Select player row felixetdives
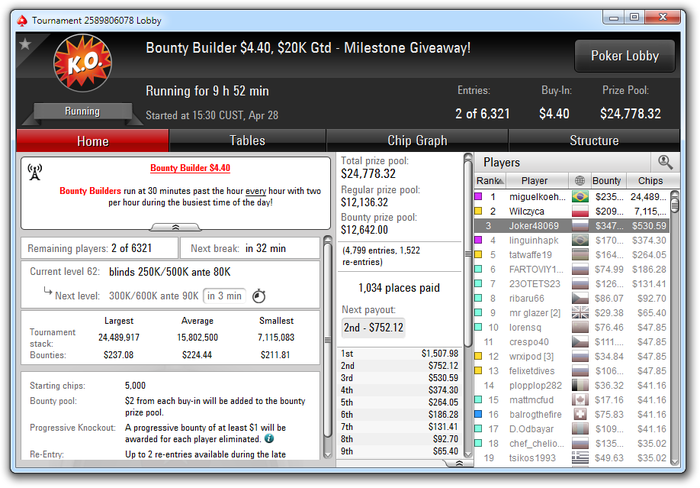This screenshot has height=488, width=700. [x=571, y=371]
